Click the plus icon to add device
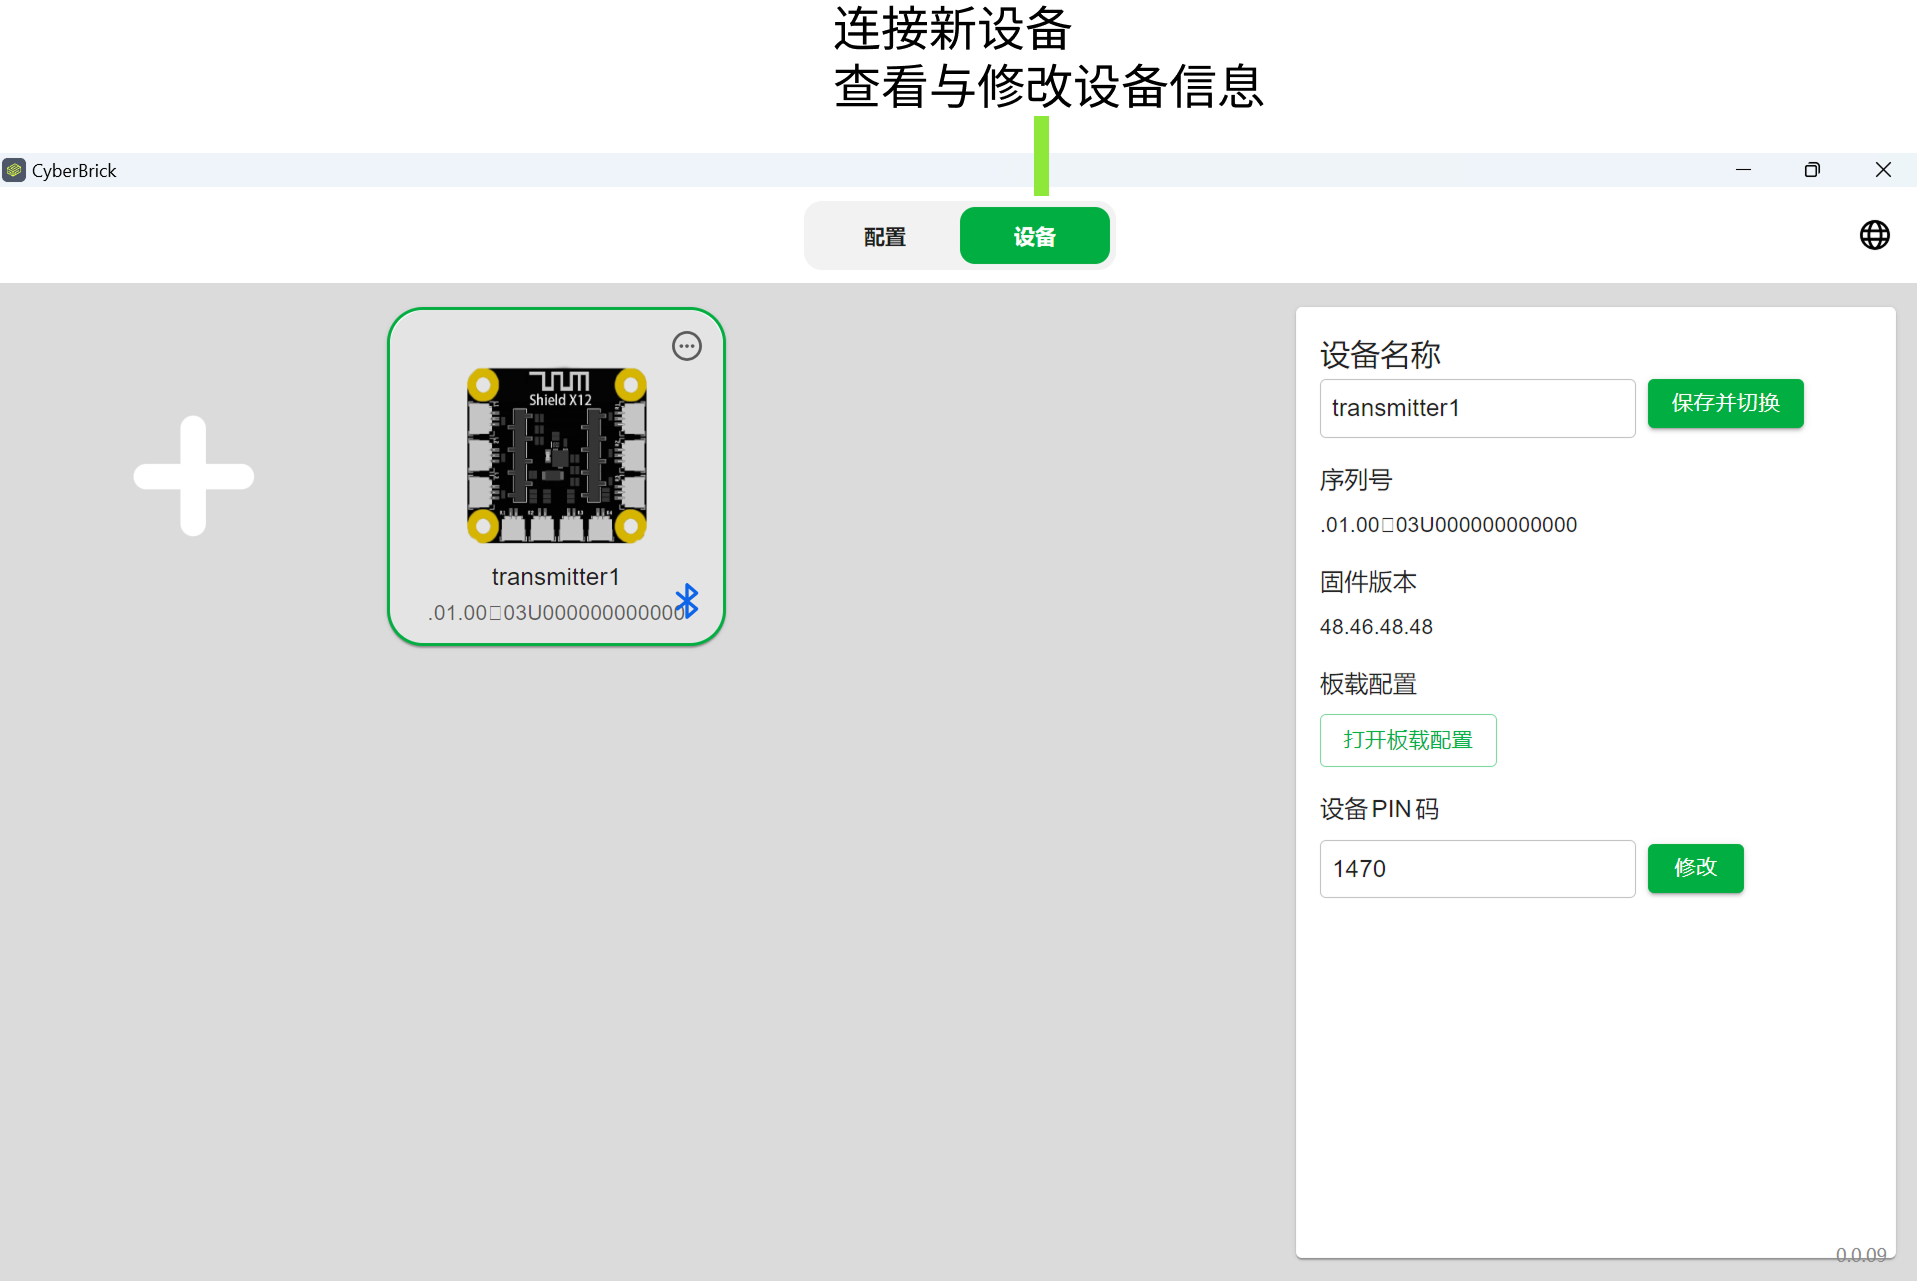This screenshot has height=1281, width=1917. click(x=193, y=476)
